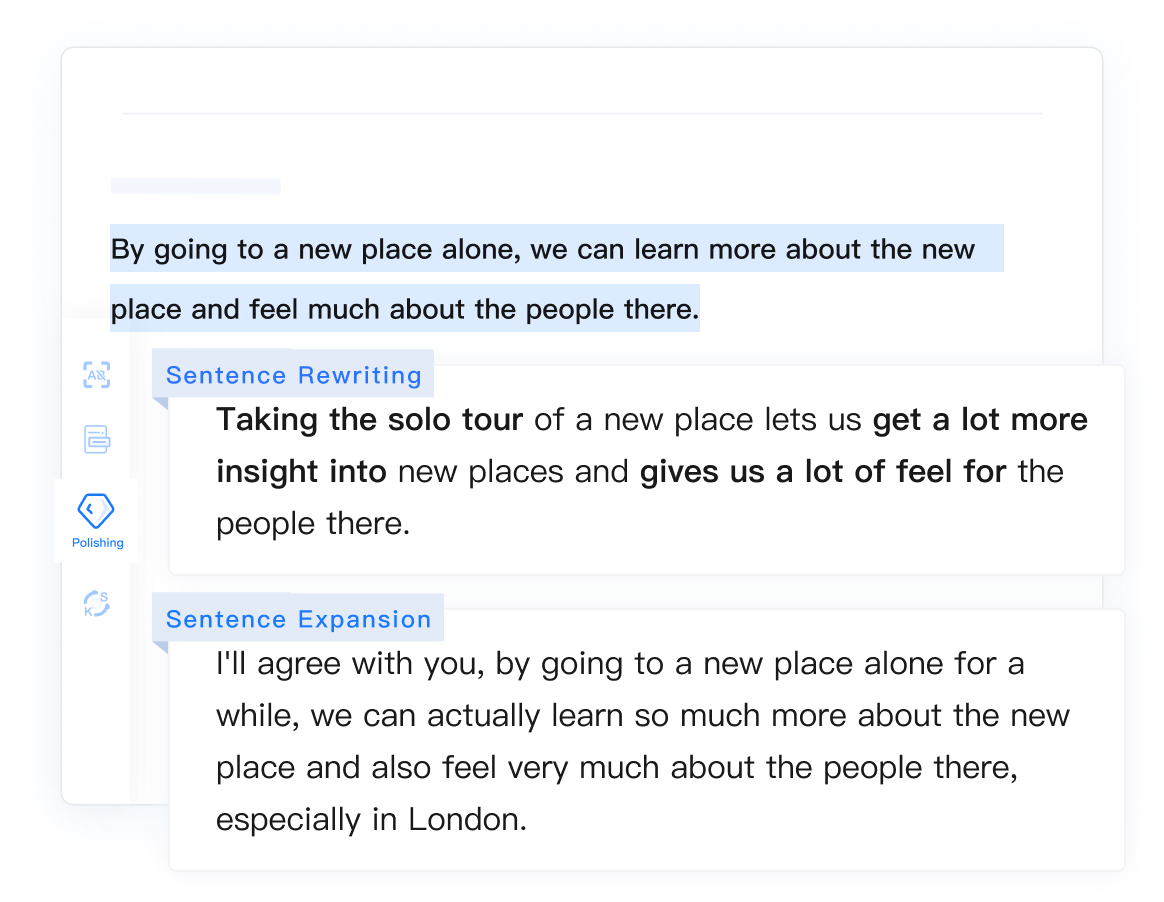Screen dimensions: 1164x902
Task: Switch to the Sentence Rewriting label
Action: coord(293,375)
